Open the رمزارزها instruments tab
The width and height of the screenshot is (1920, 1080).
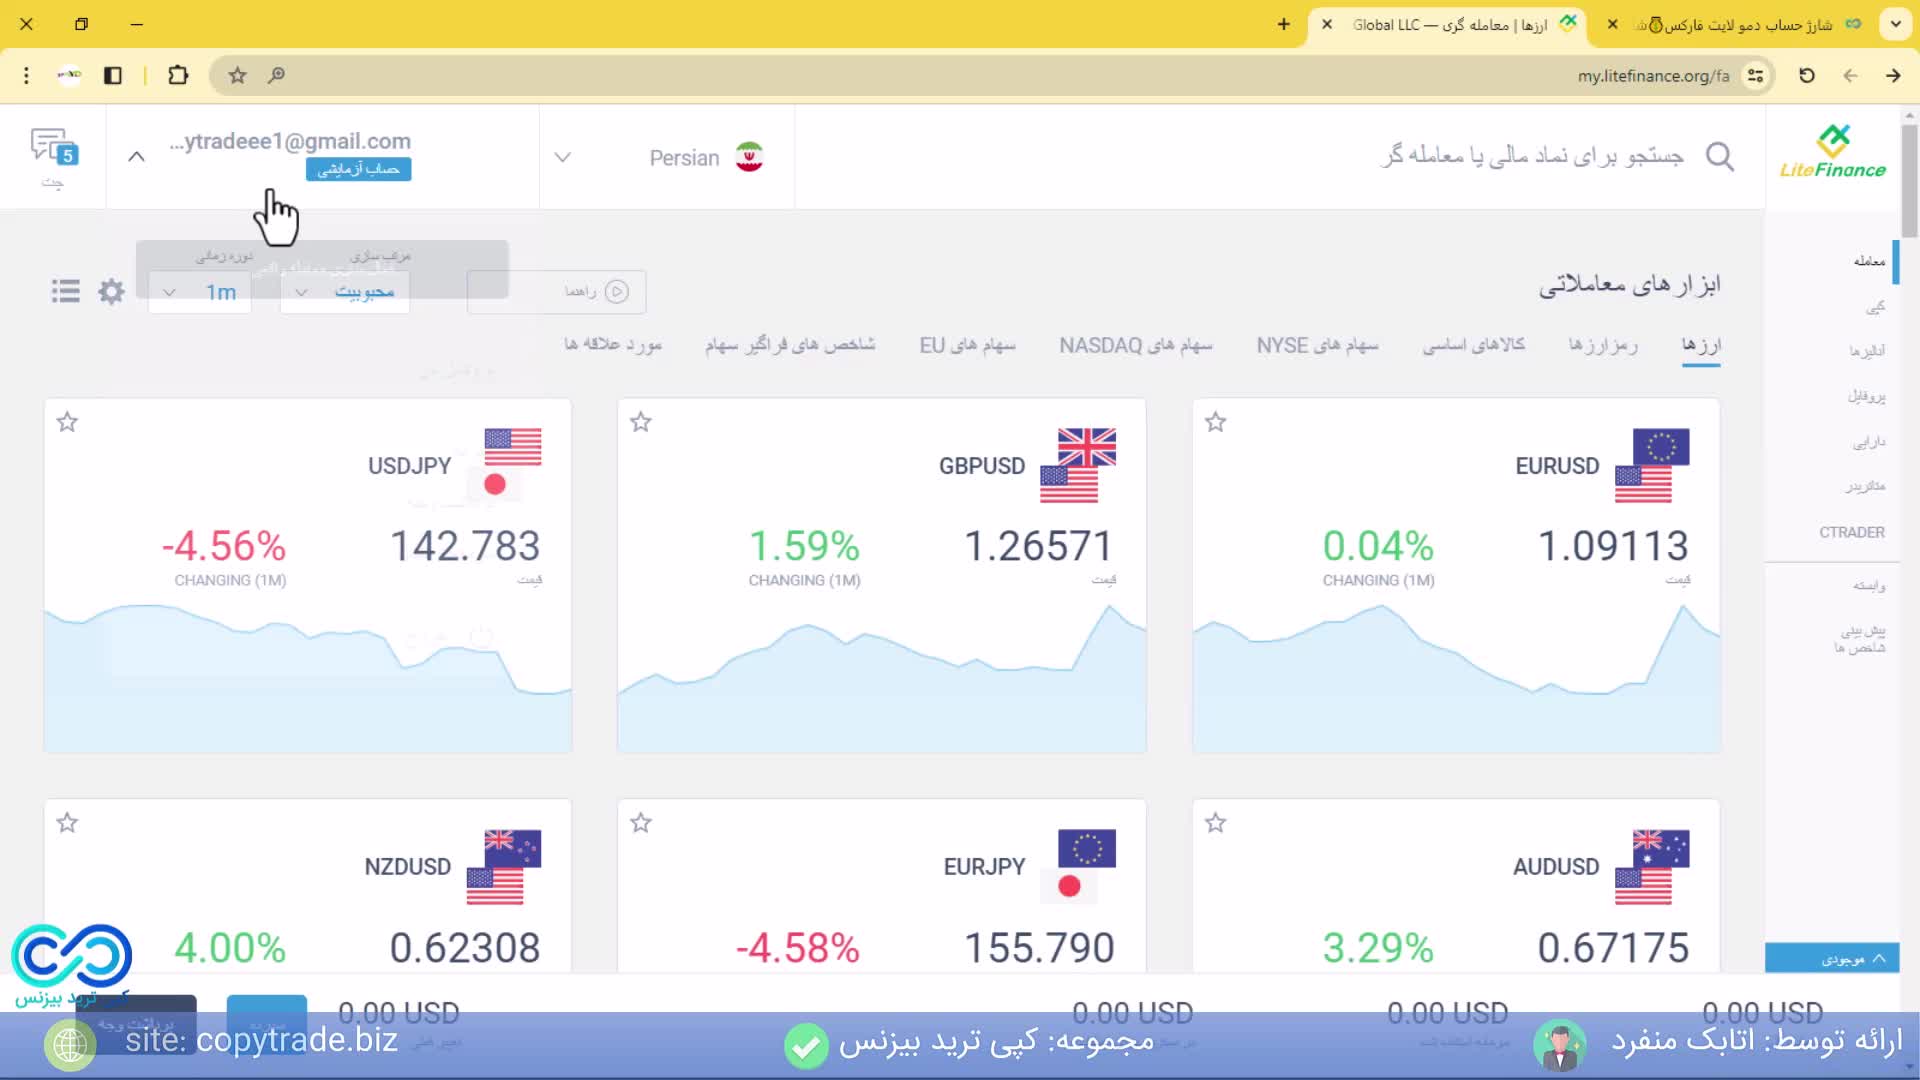(x=1602, y=345)
